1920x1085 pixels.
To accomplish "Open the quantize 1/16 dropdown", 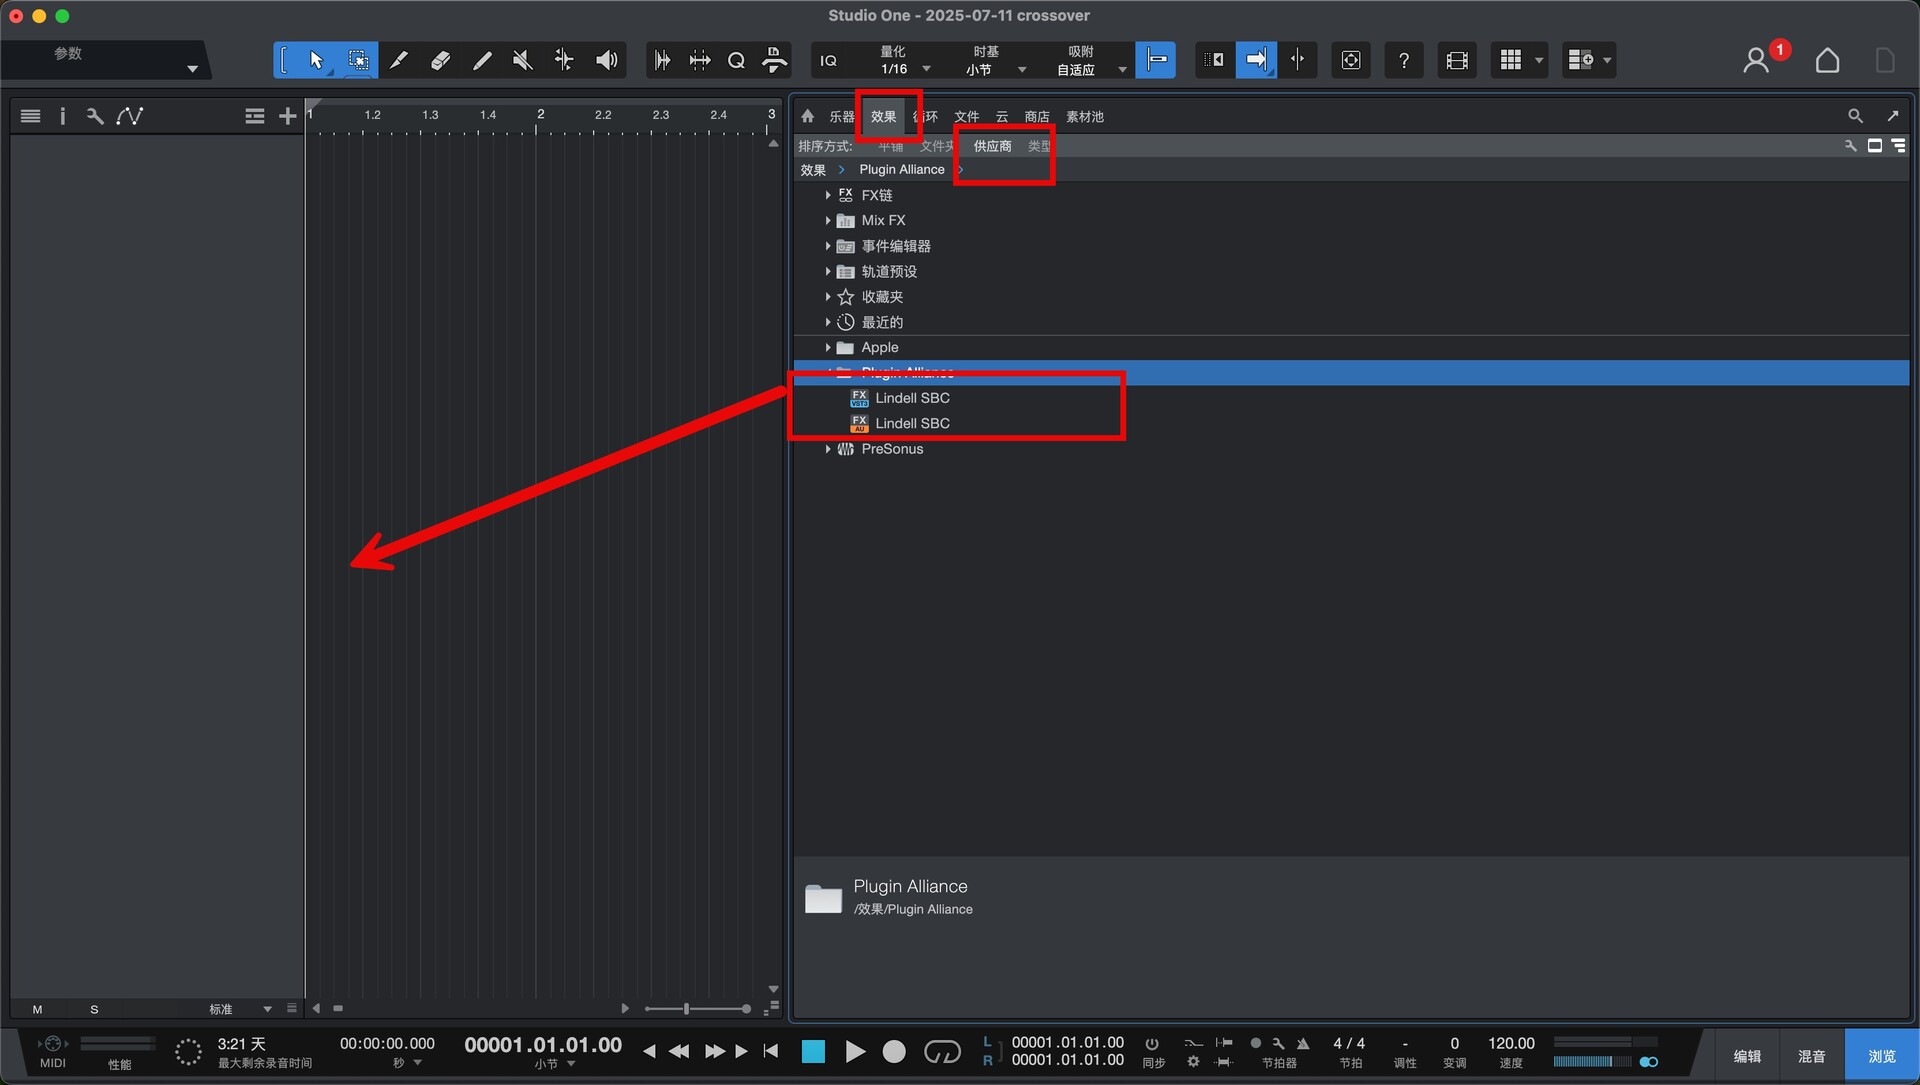I will click(926, 69).
